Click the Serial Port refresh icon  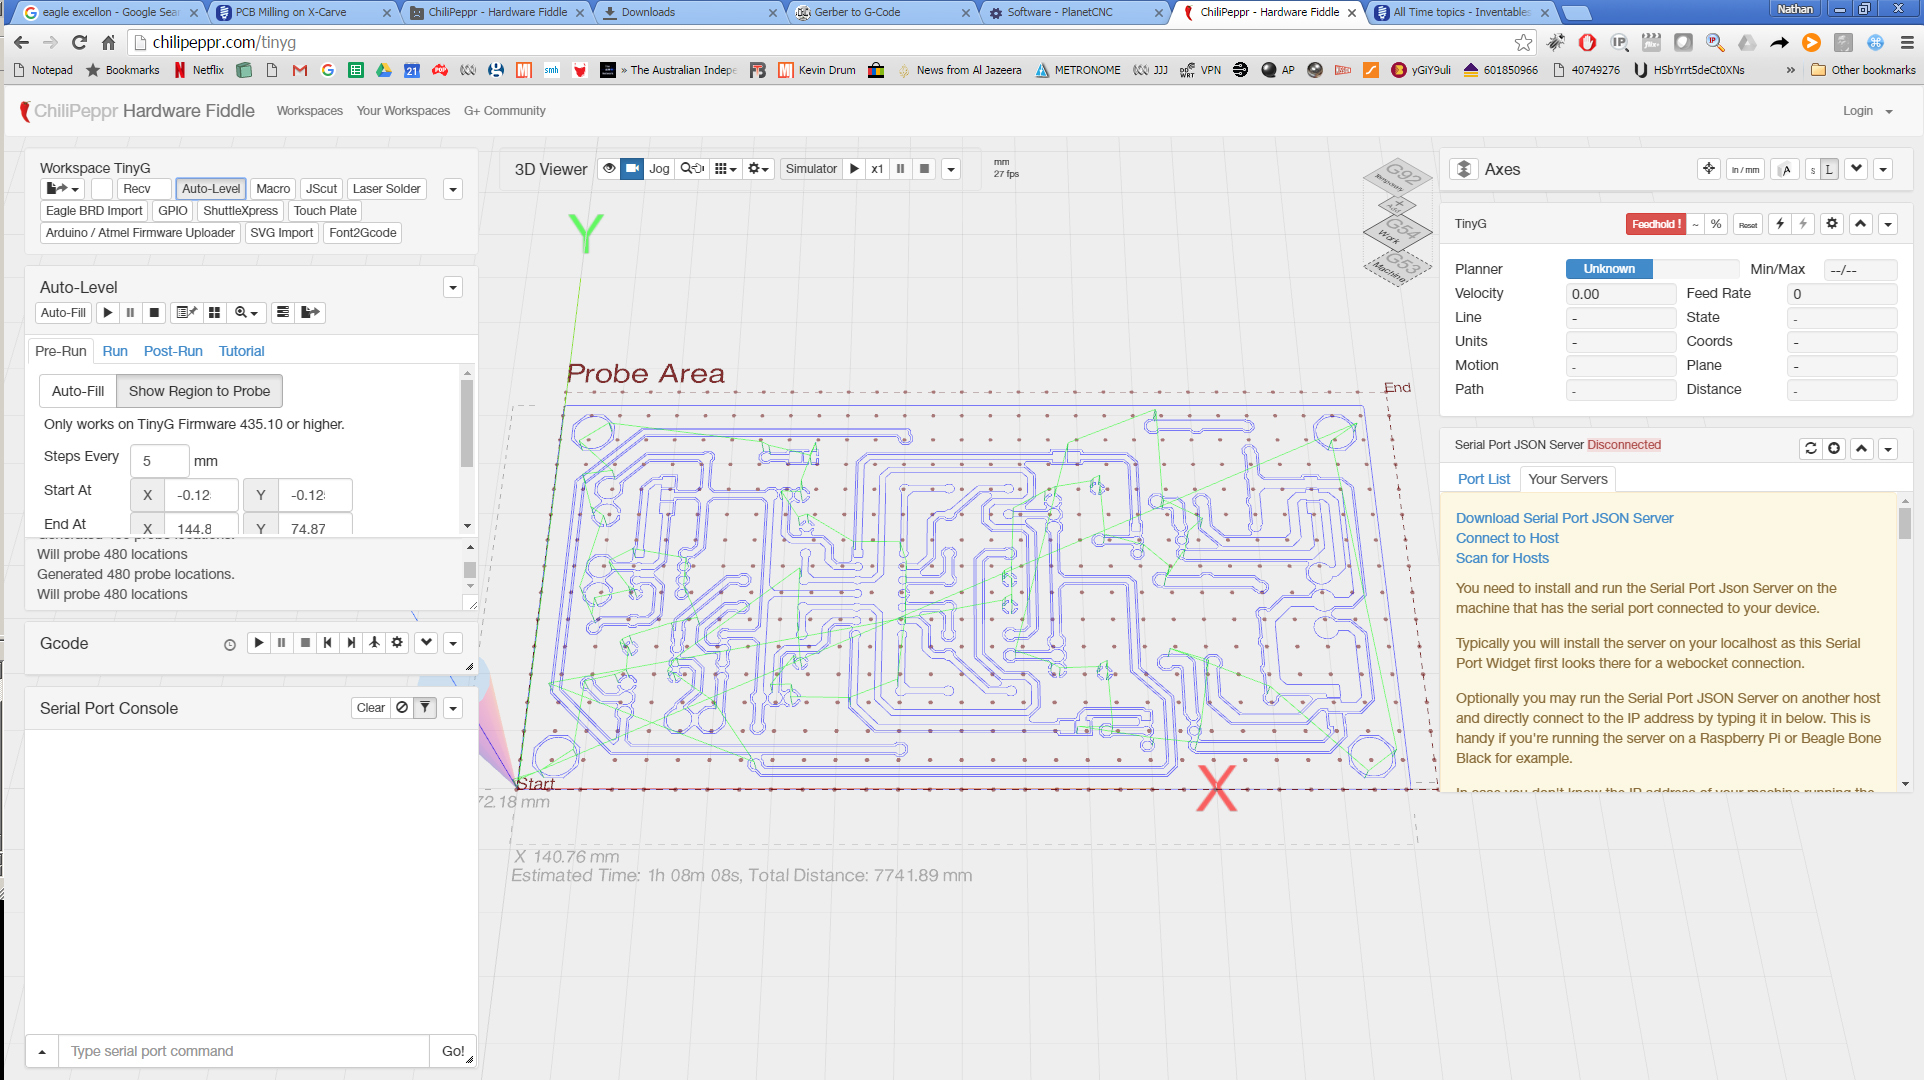(1811, 449)
